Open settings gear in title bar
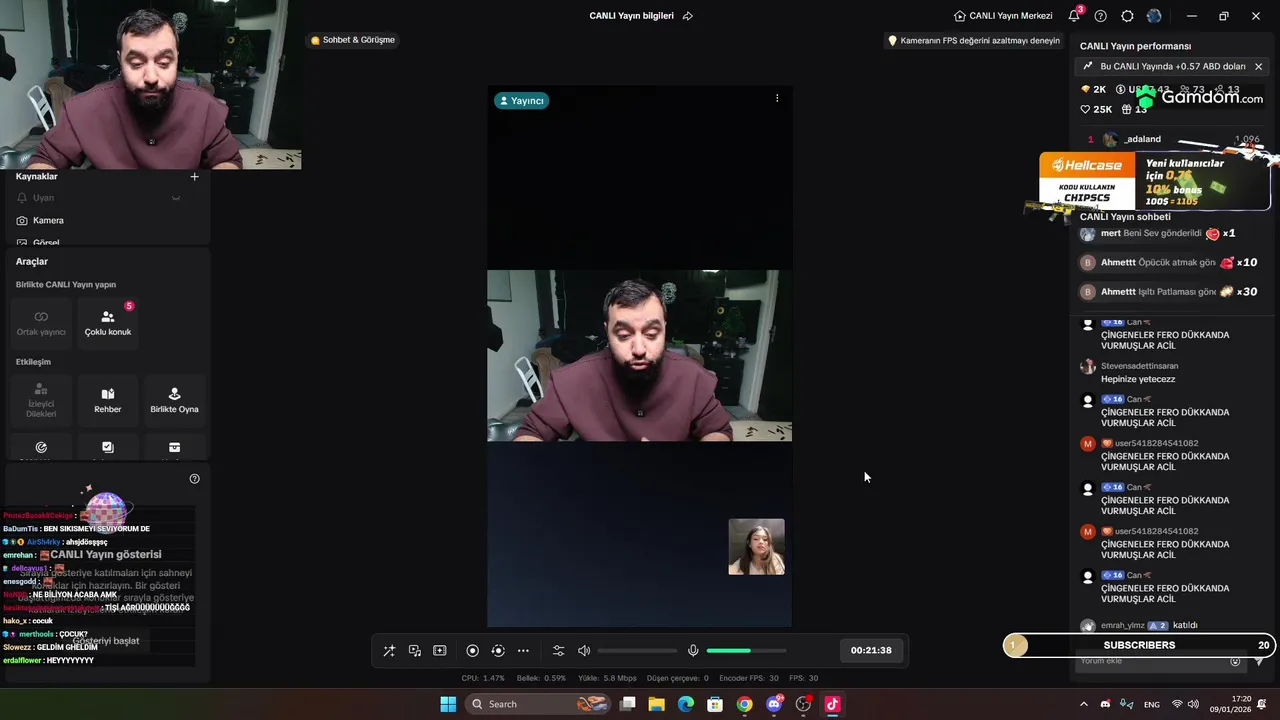The image size is (1280, 720). [1128, 16]
